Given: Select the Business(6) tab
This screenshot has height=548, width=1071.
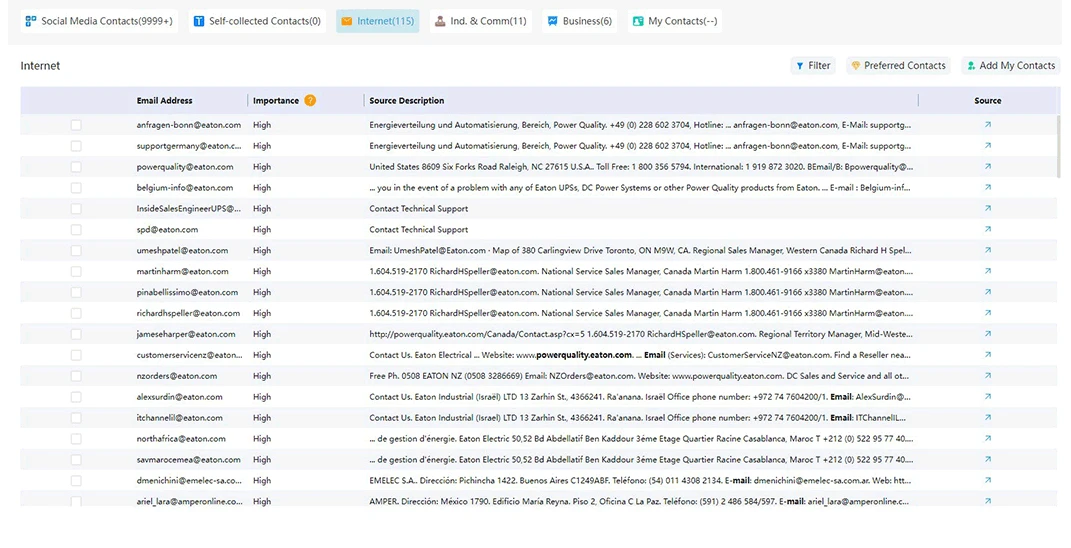Looking at the screenshot, I should click(x=580, y=21).
